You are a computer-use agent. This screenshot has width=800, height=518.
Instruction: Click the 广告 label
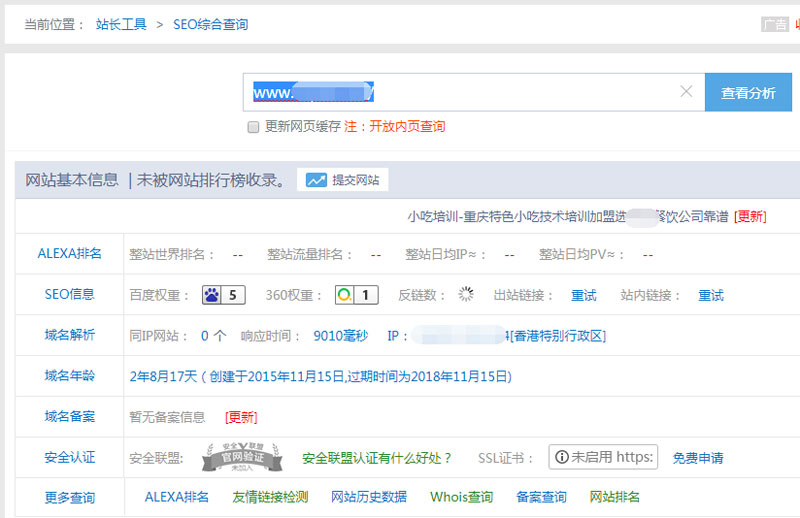(775, 24)
